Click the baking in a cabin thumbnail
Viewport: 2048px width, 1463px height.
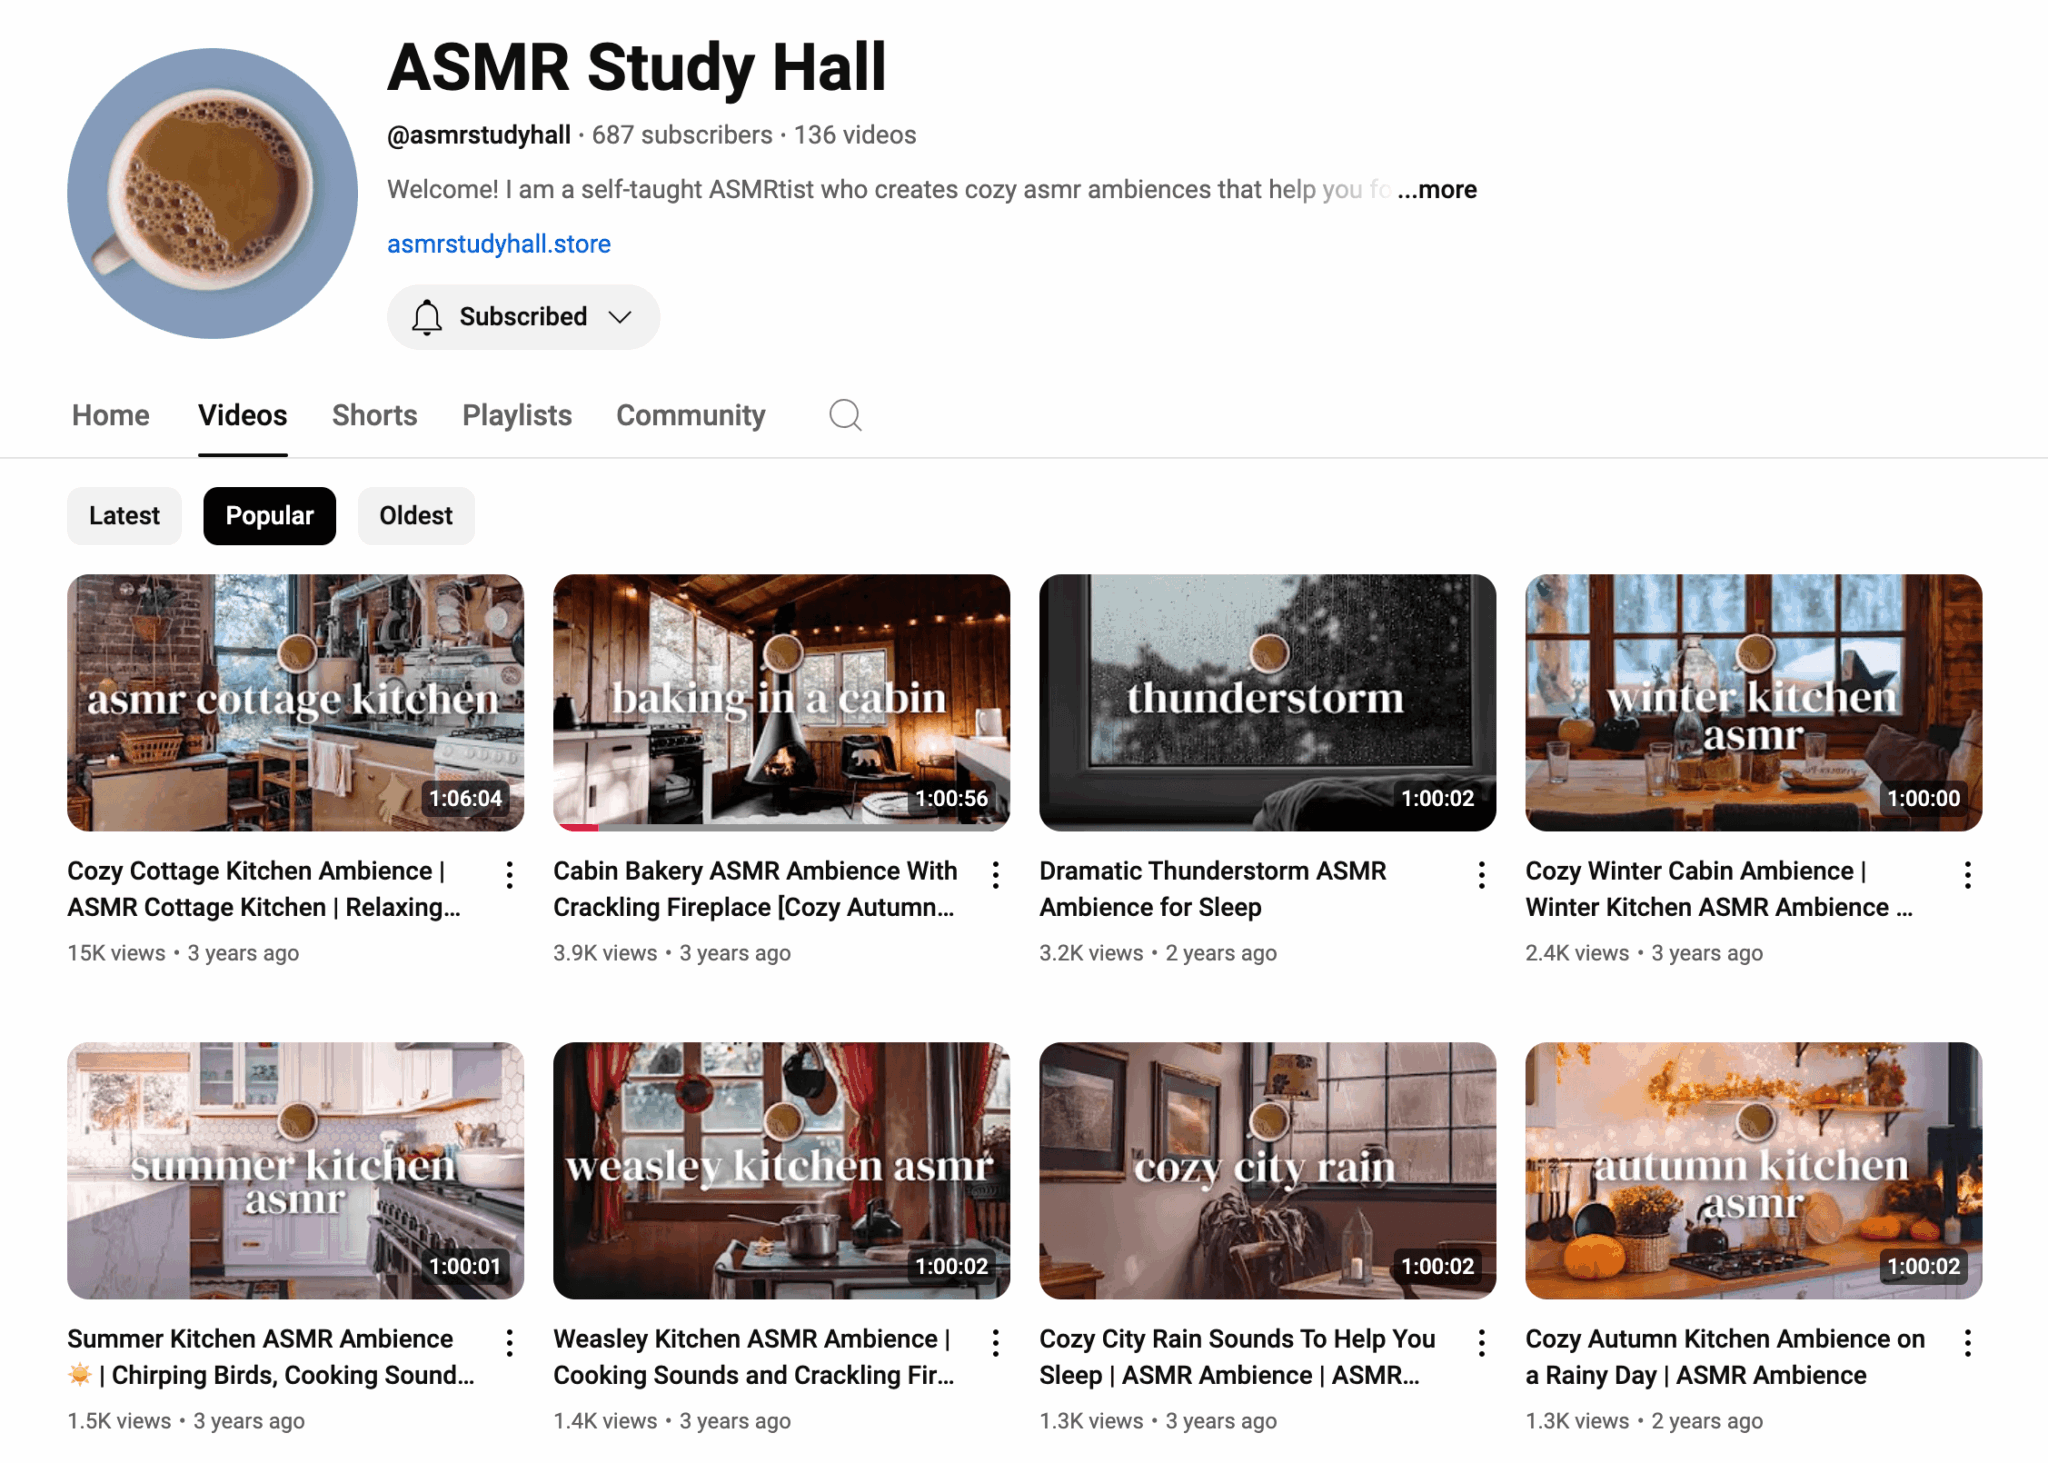pos(781,702)
